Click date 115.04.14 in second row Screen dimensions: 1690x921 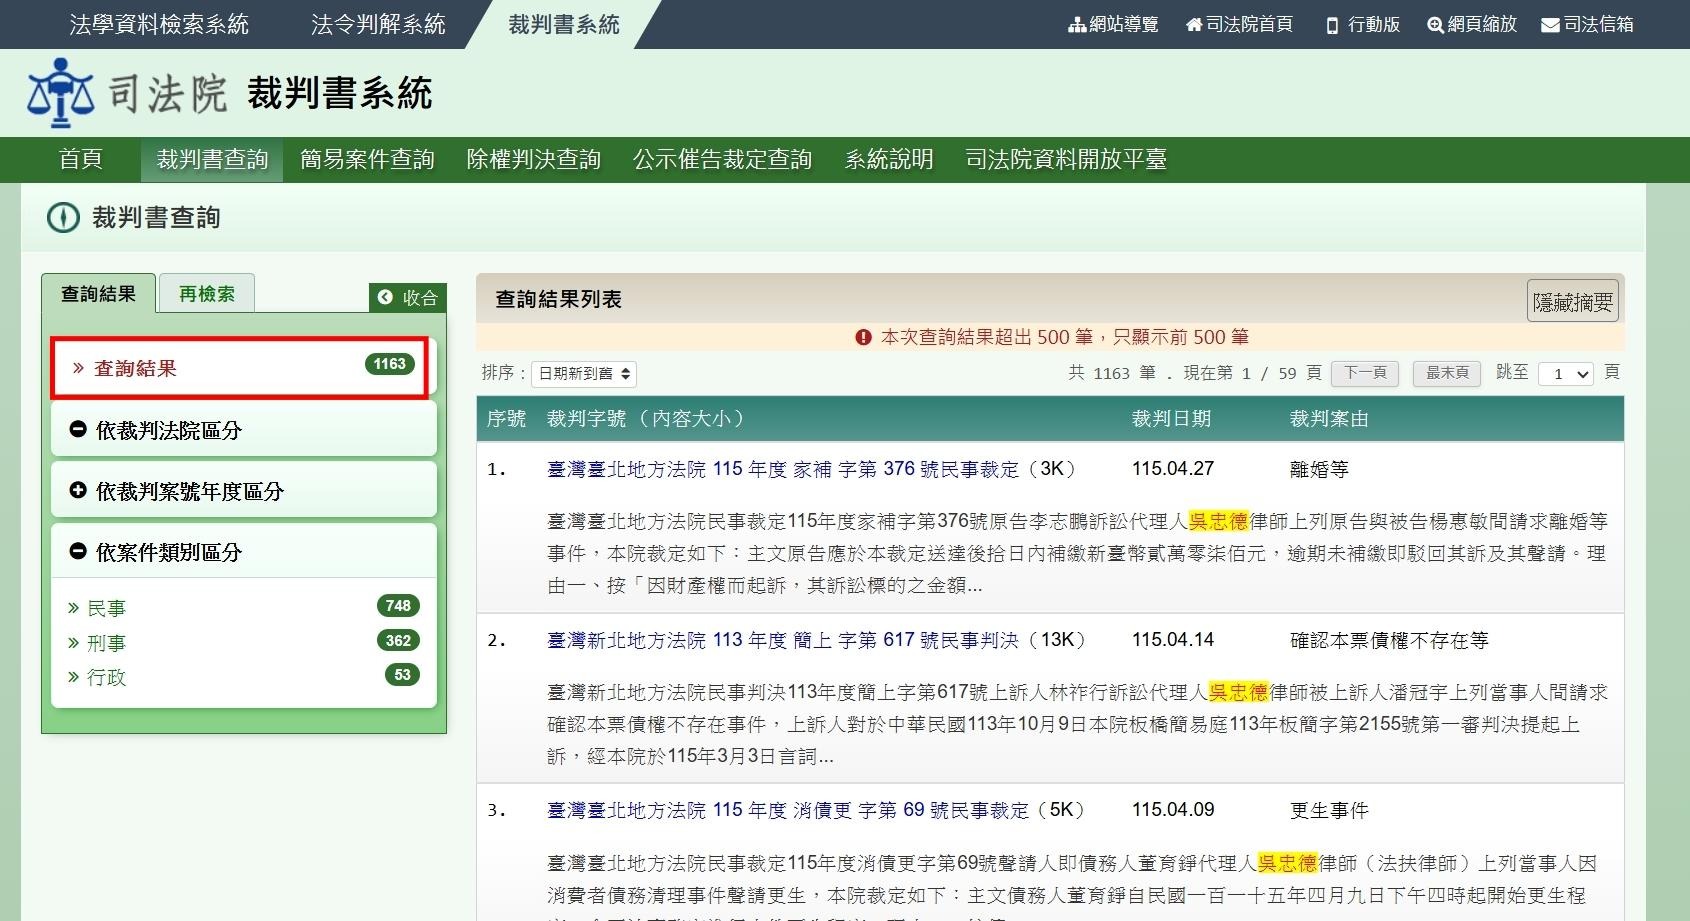pos(1173,639)
